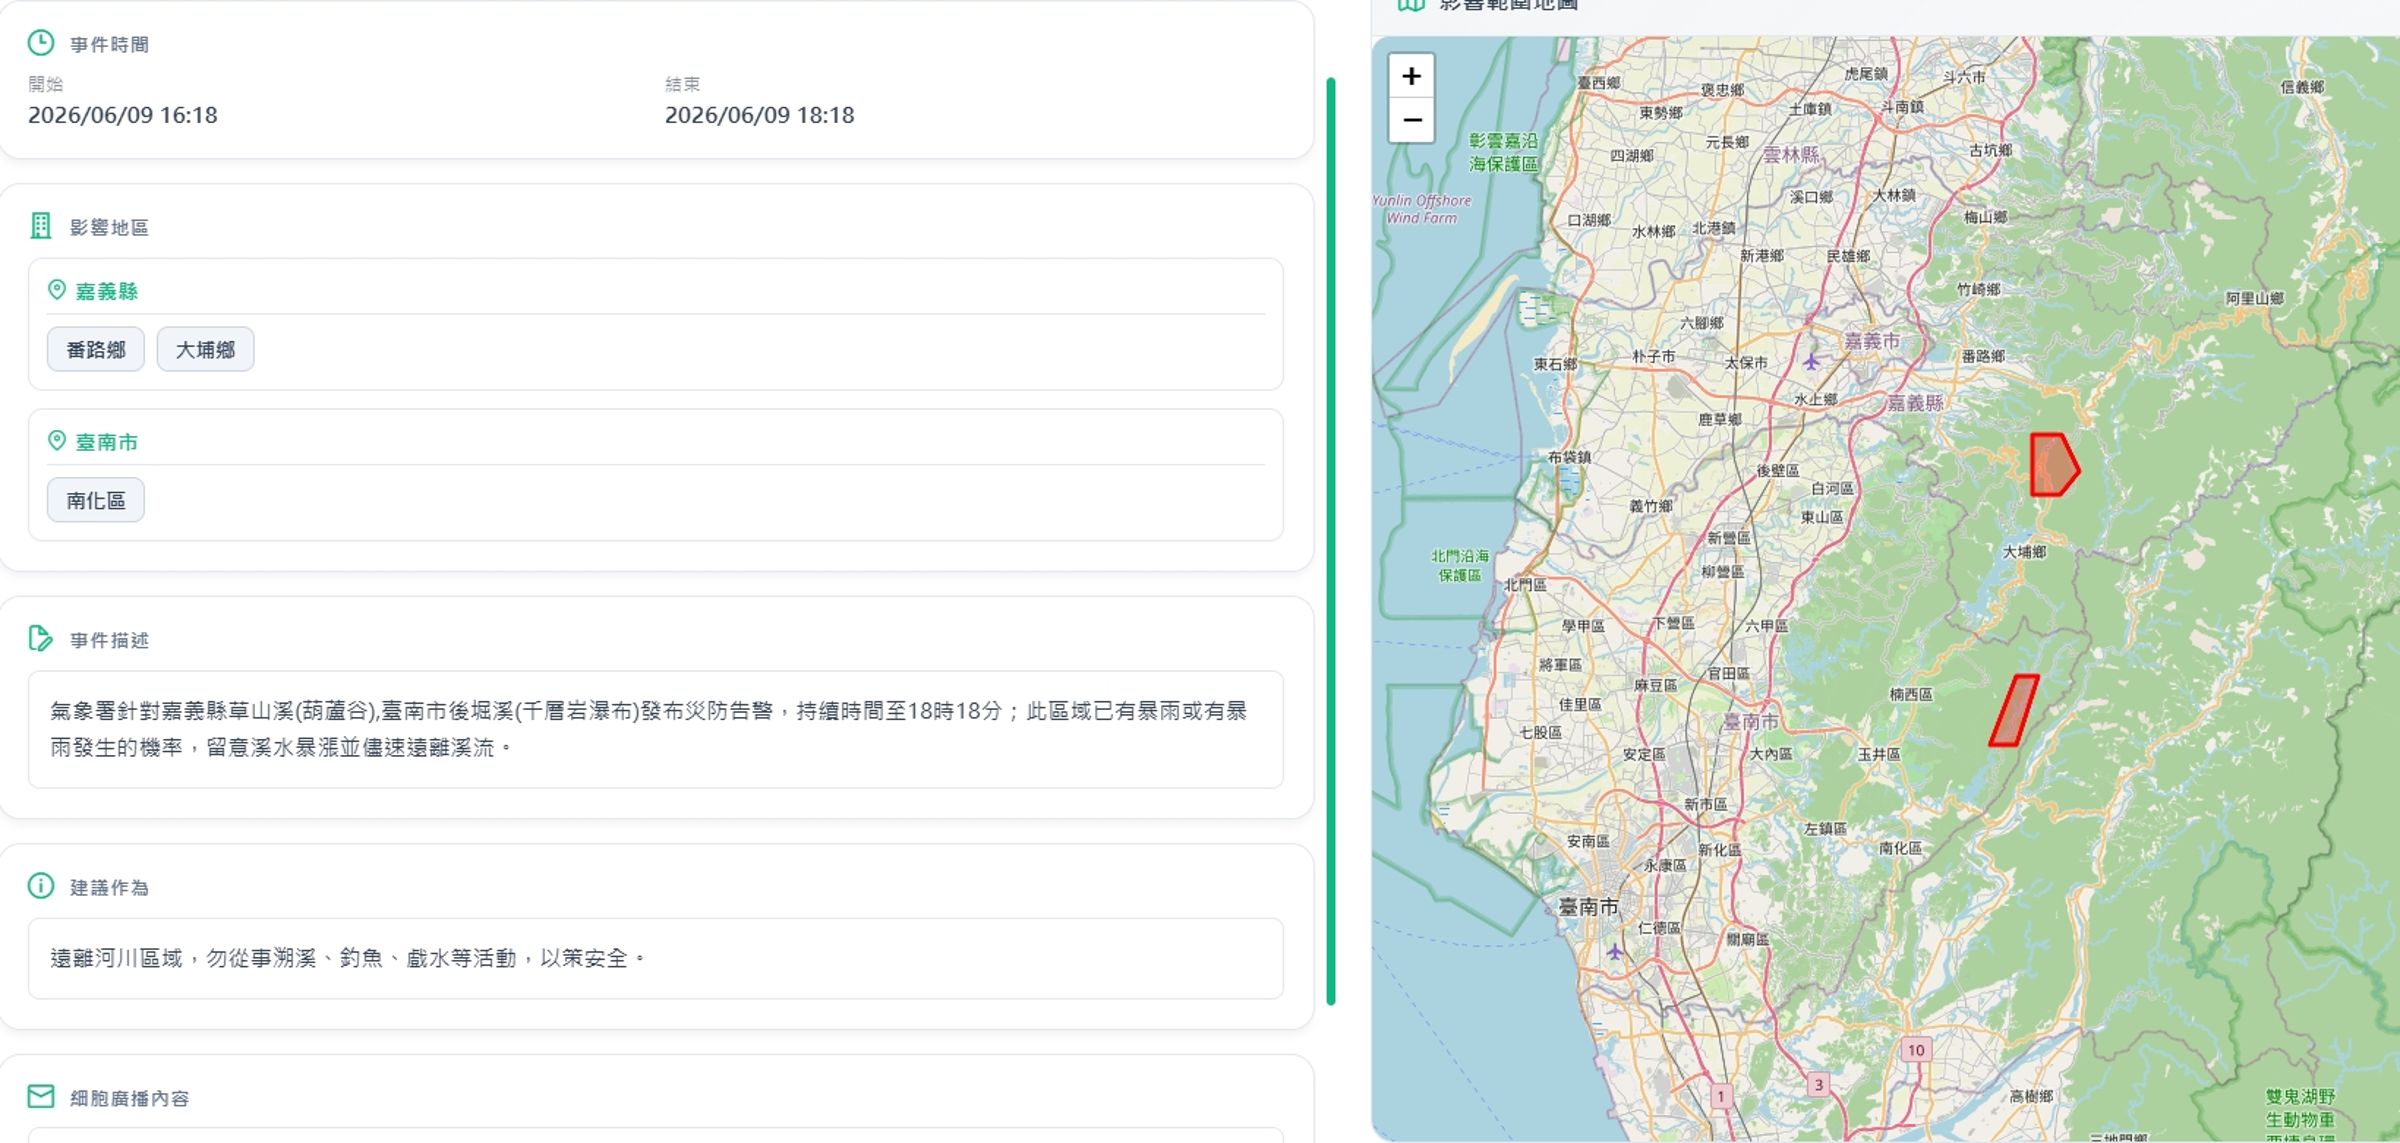Click the 臺南市 city heading
This screenshot has height=1143, width=2400.
(107, 442)
